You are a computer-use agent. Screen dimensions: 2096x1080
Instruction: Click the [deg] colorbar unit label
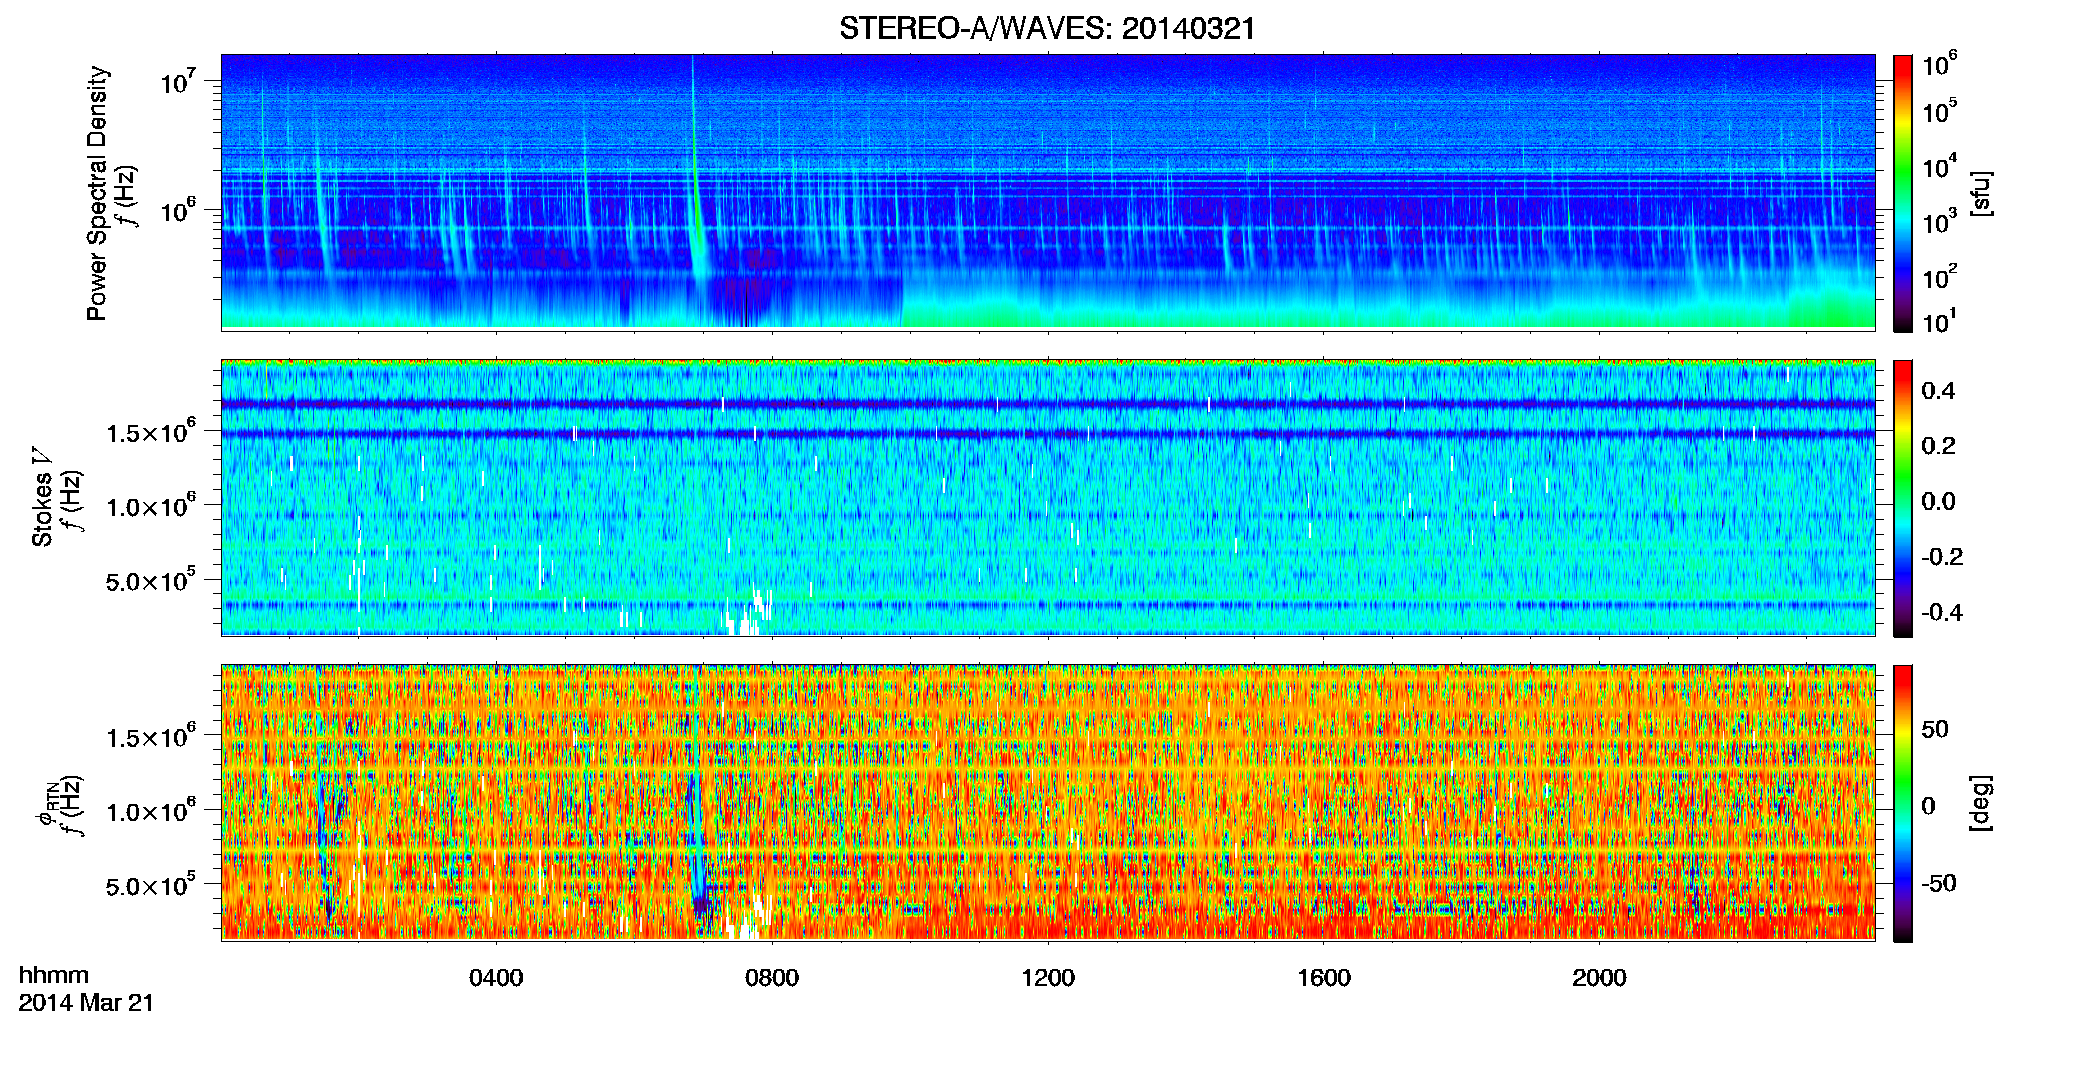pyautogui.click(x=1981, y=803)
